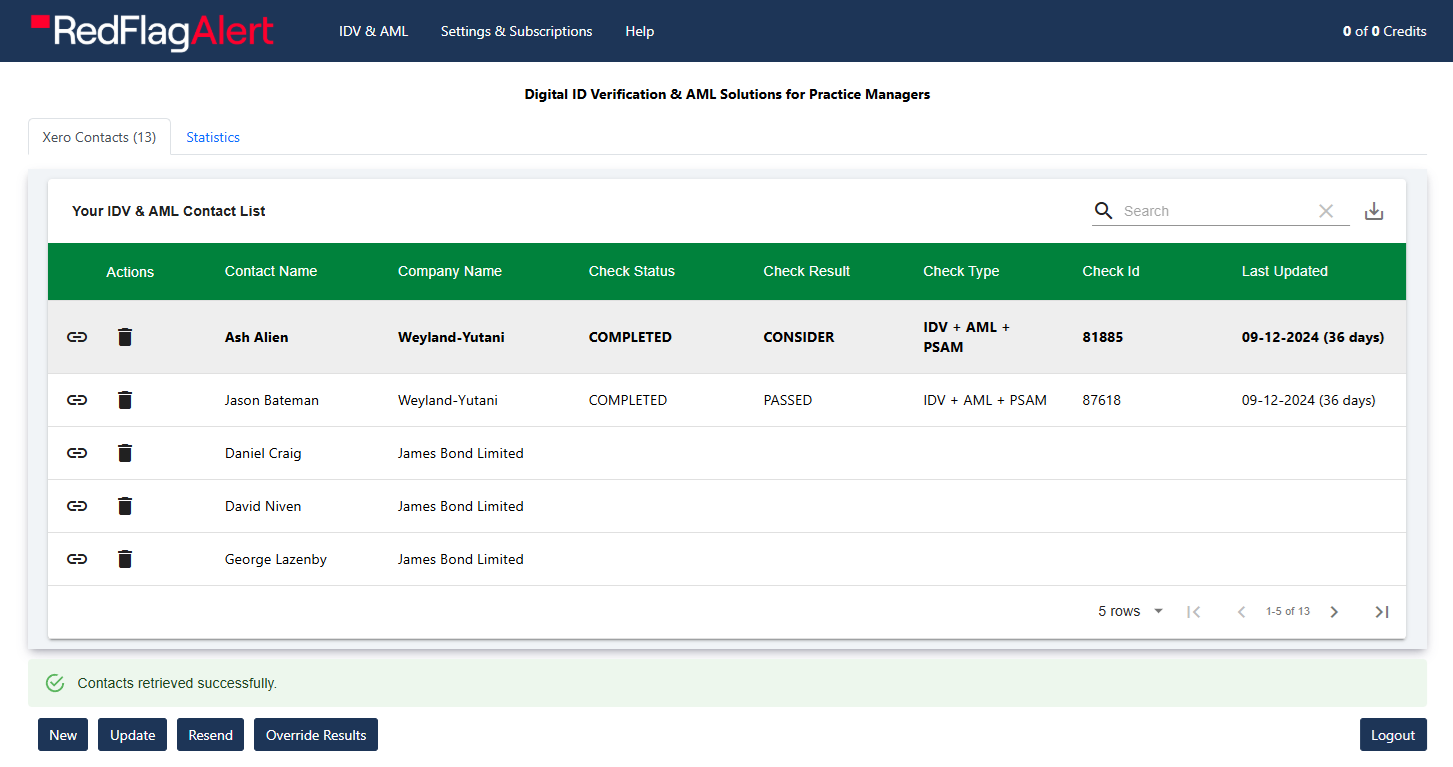Screen dimensions: 1453x767
Task: Select the George Lazenby contact name
Action: tap(276, 559)
